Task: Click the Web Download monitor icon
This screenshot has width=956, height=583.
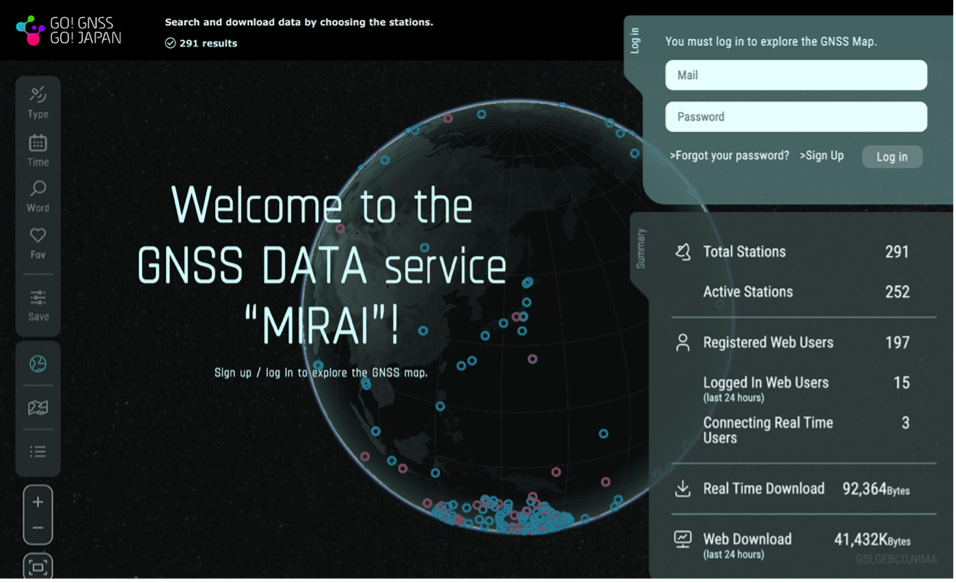Action: coord(683,539)
